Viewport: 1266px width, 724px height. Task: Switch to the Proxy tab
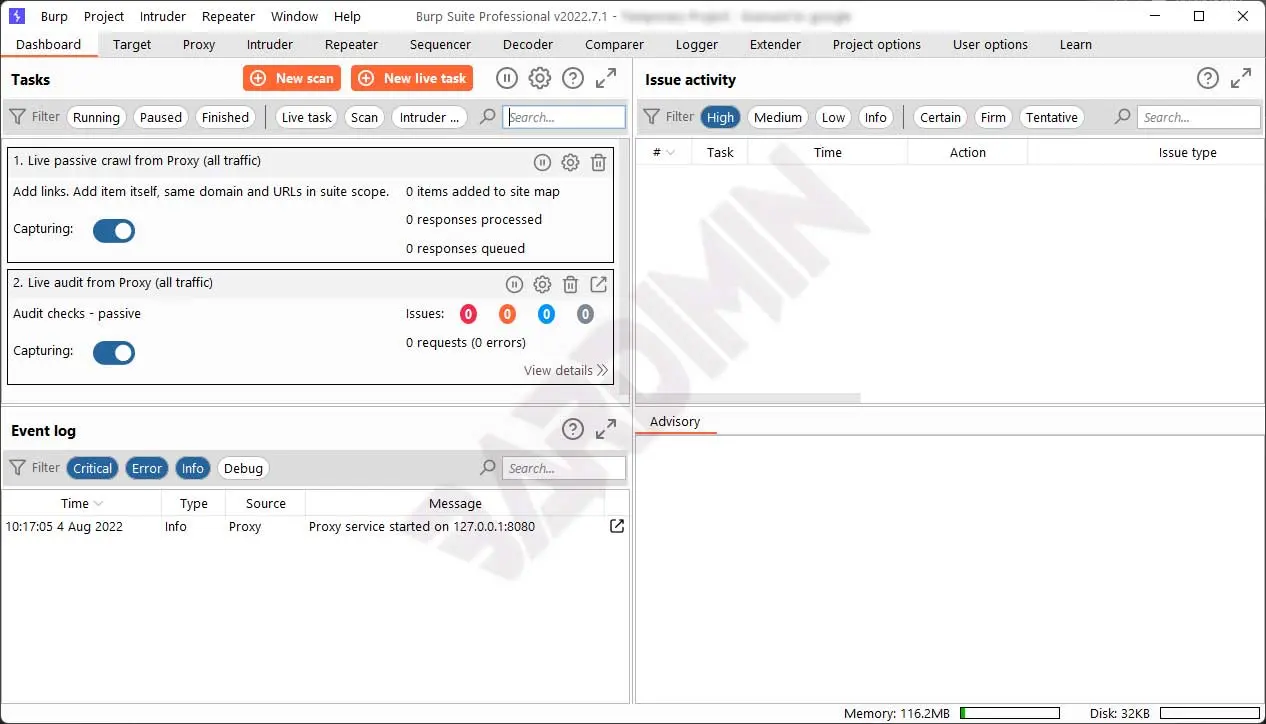click(x=199, y=44)
